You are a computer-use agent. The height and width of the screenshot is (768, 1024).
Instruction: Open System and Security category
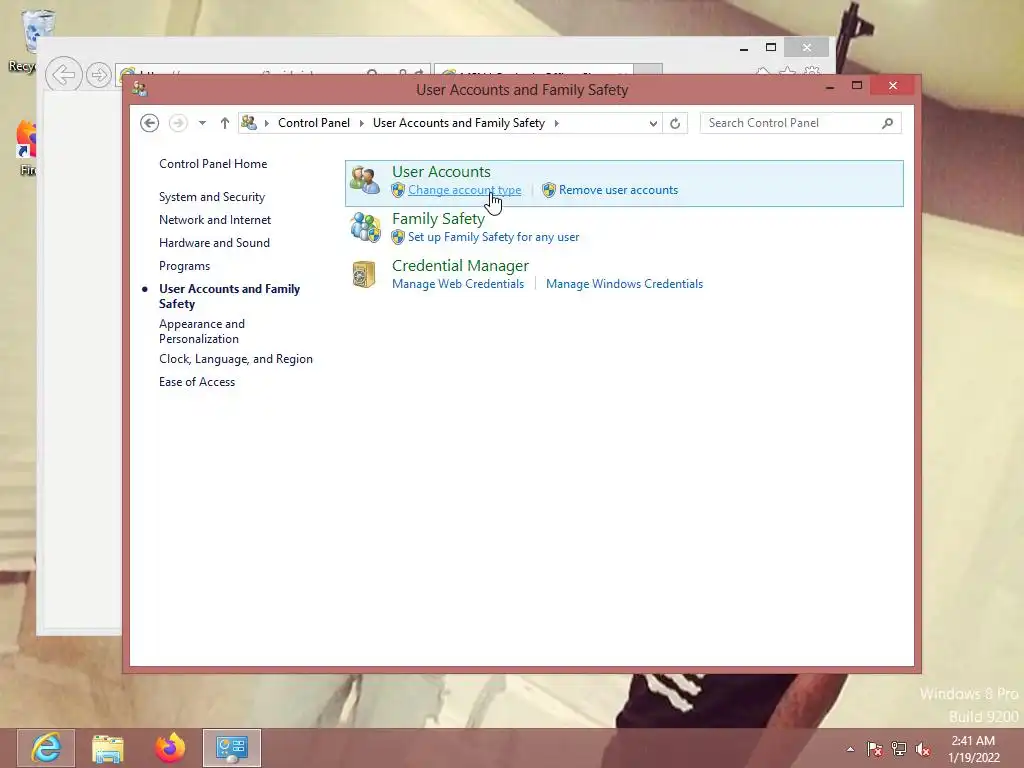coord(212,197)
